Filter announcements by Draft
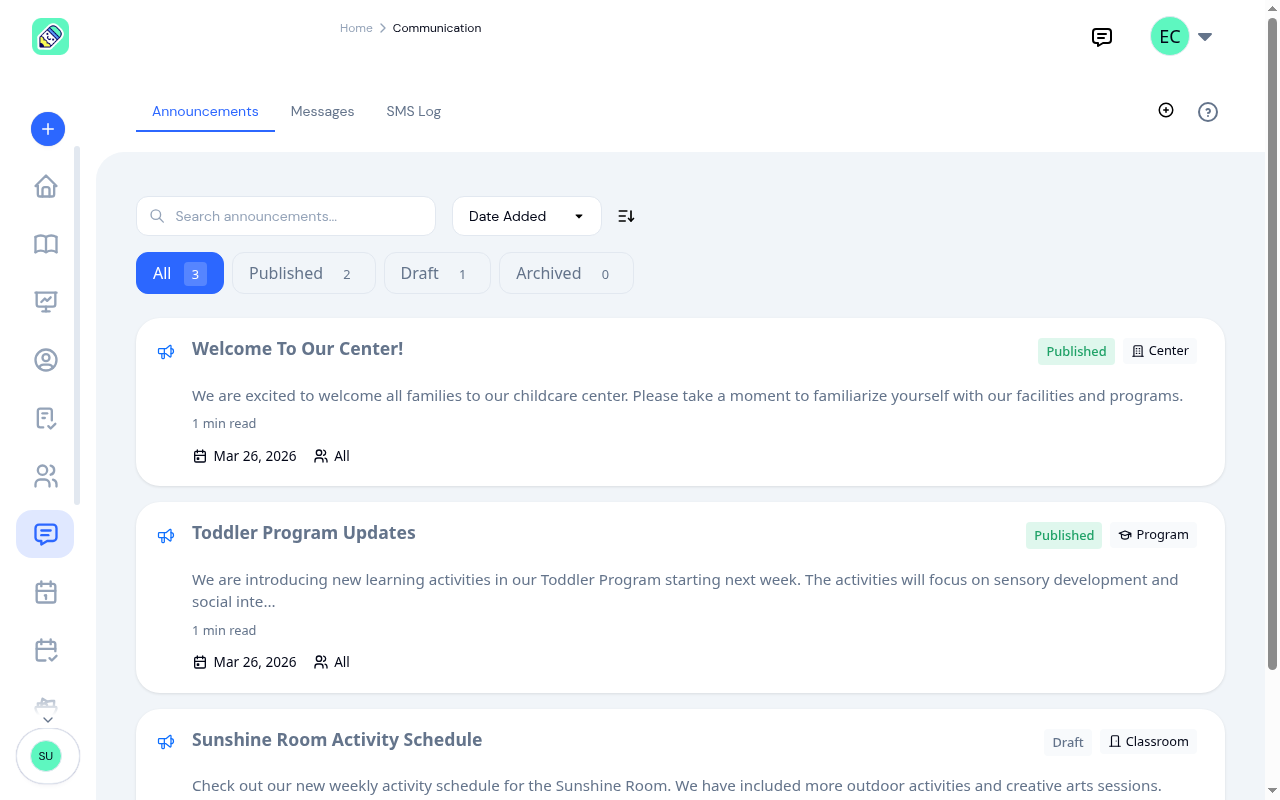The height and width of the screenshot is (800, 1280). click(437, 273)
